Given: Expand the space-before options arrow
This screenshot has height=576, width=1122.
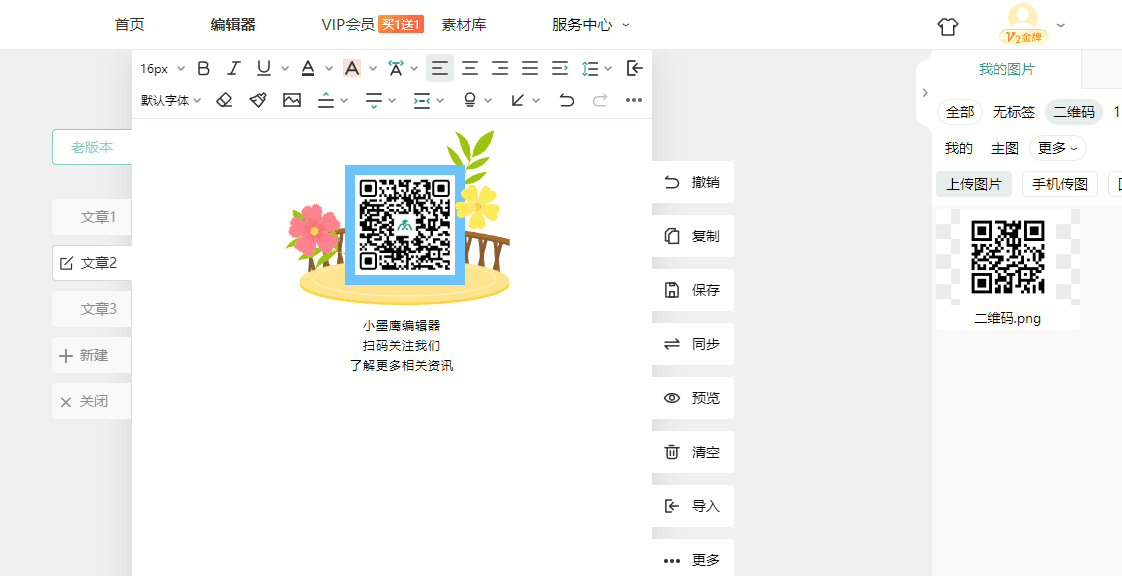Looking at the screenshot, I should click(344, 100).
